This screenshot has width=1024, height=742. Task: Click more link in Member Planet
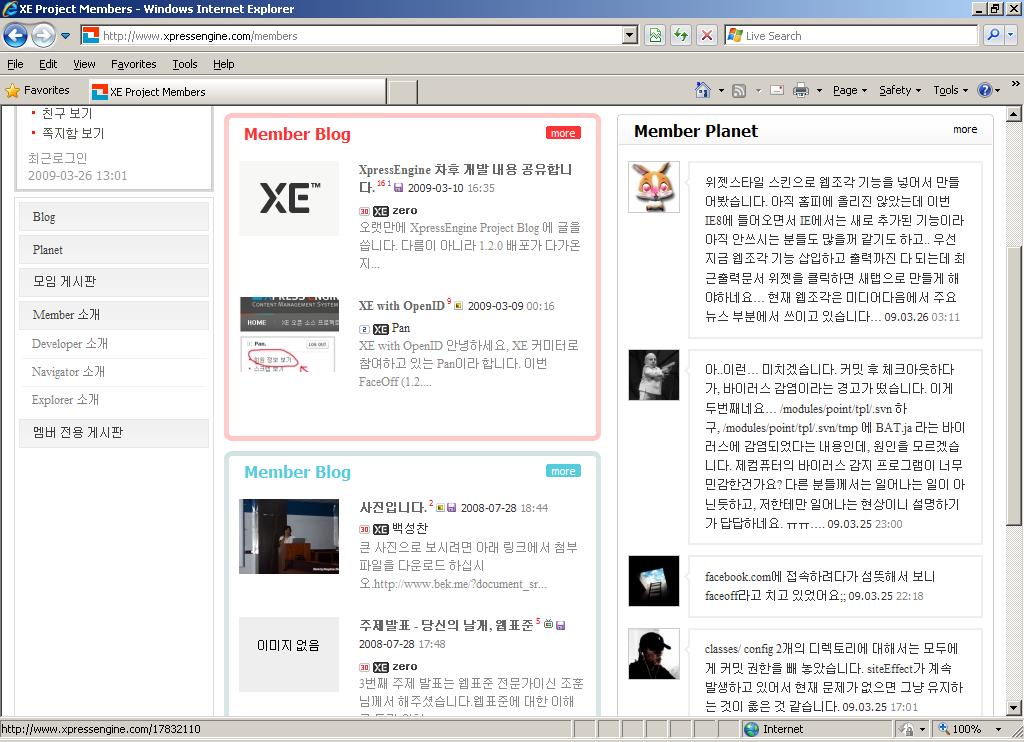[965, 129]
